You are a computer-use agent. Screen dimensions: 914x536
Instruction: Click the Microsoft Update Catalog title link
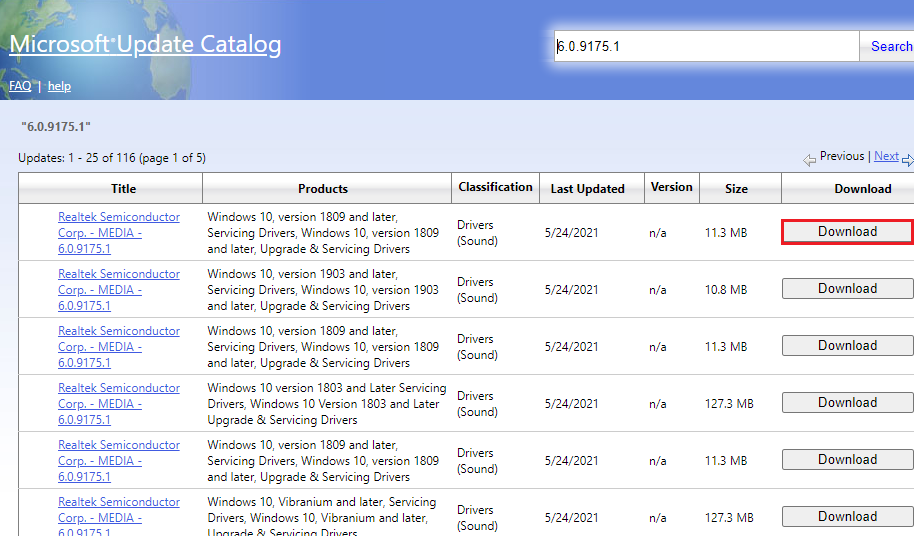point(145,44)
